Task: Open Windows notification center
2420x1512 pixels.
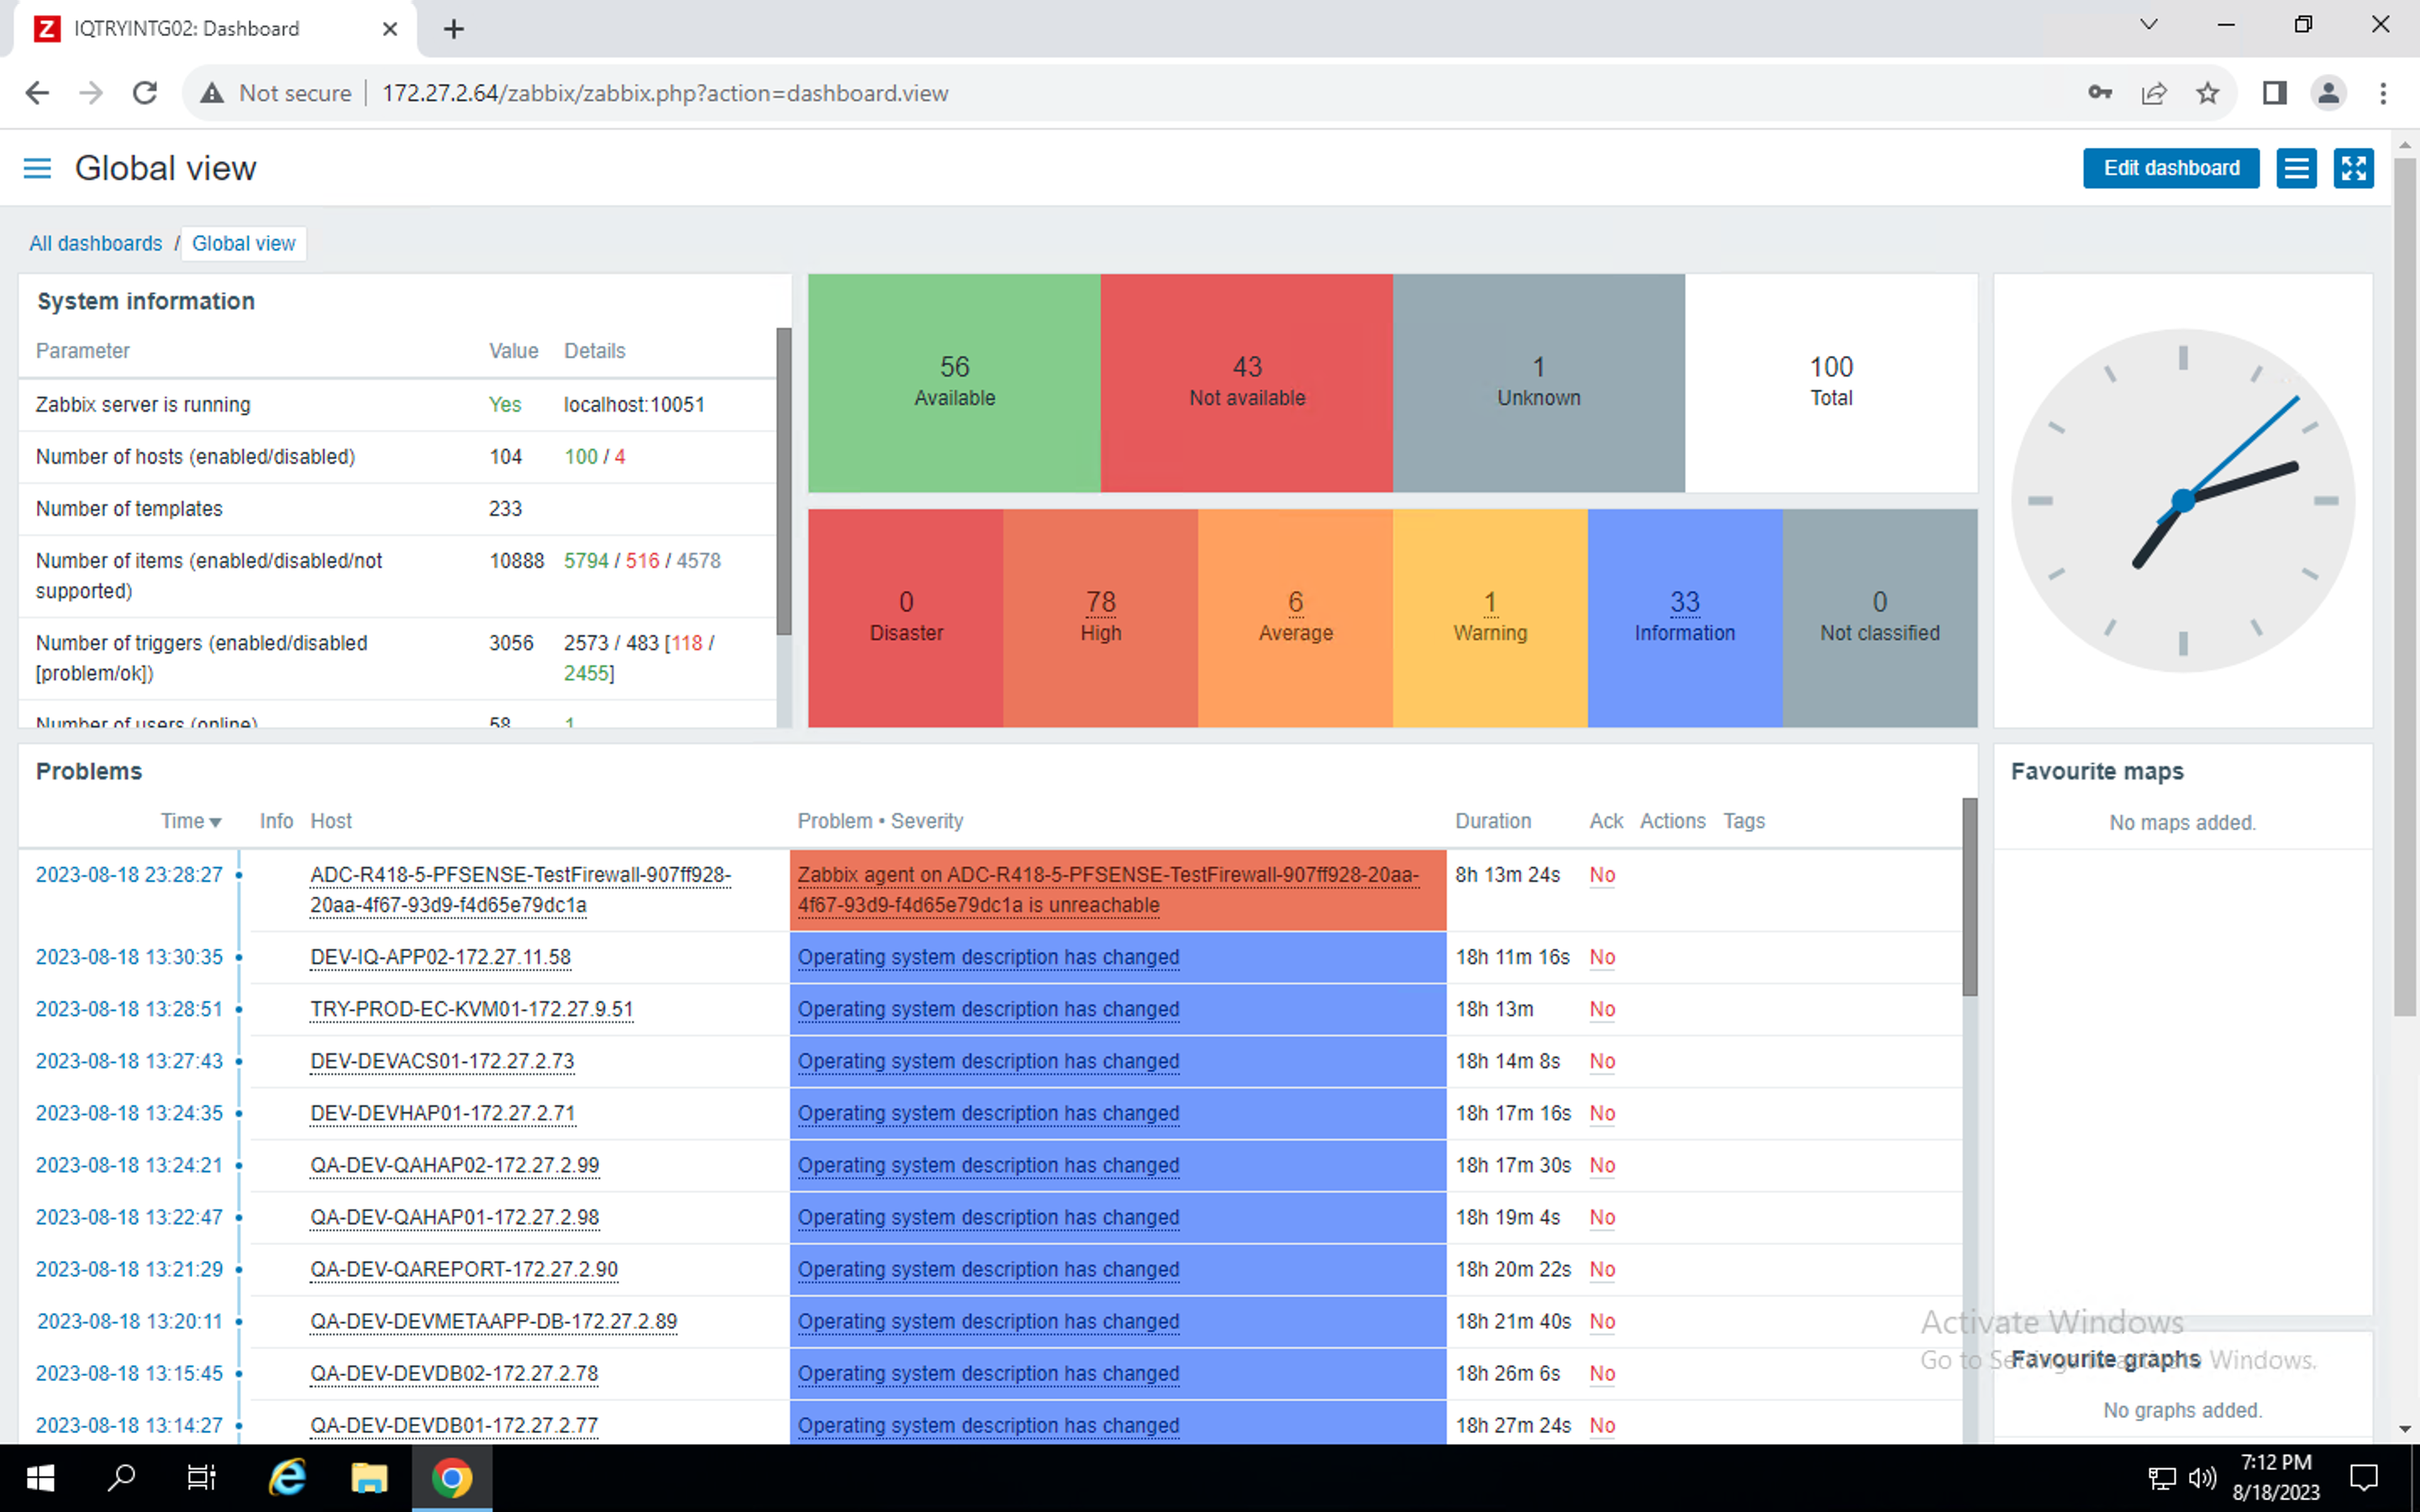Action: (x=2365, y=1478)
